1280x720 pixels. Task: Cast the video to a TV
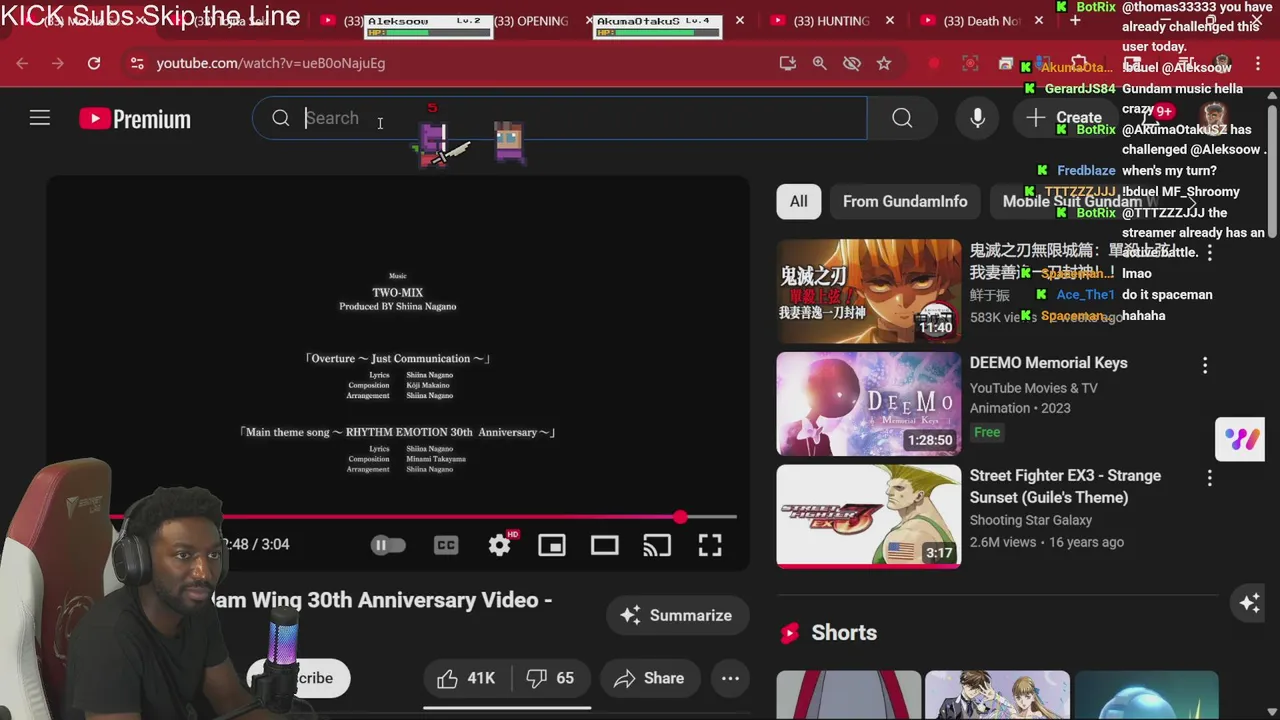(x=657, y=545)
